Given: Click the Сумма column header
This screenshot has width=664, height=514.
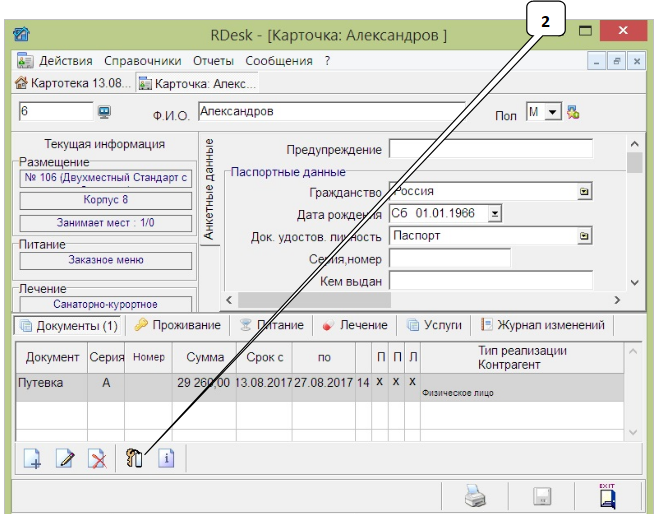Looking at the screenshot, I should click(x=205, y=357).
